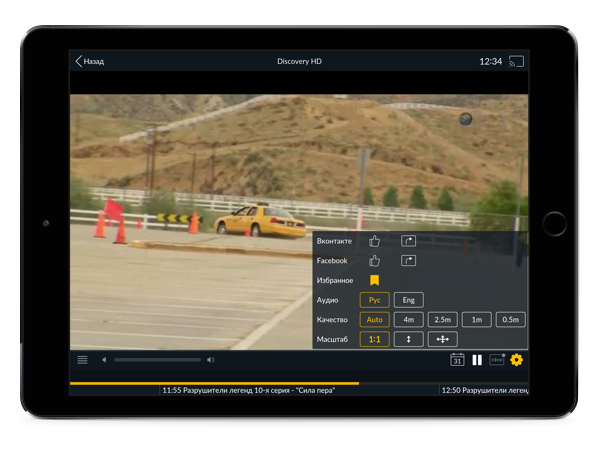The width and height of the screenshot is (600, 450).
Task: Pause the video playback
Action: (477, 360)
